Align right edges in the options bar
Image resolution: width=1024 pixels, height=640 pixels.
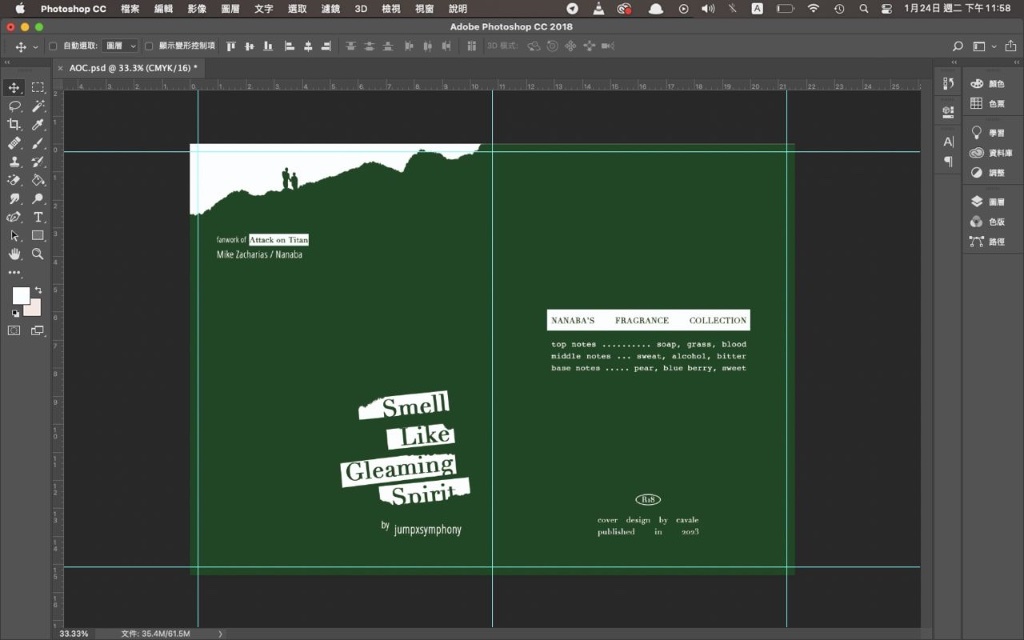(x=326, y=46)
